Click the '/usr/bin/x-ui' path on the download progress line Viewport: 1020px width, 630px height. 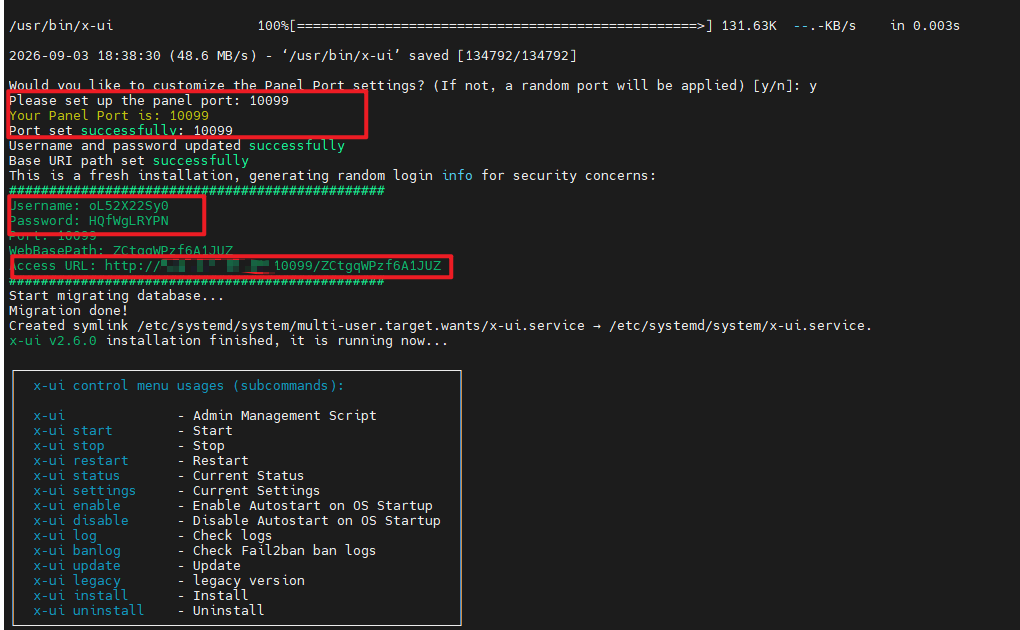[61, 26]
